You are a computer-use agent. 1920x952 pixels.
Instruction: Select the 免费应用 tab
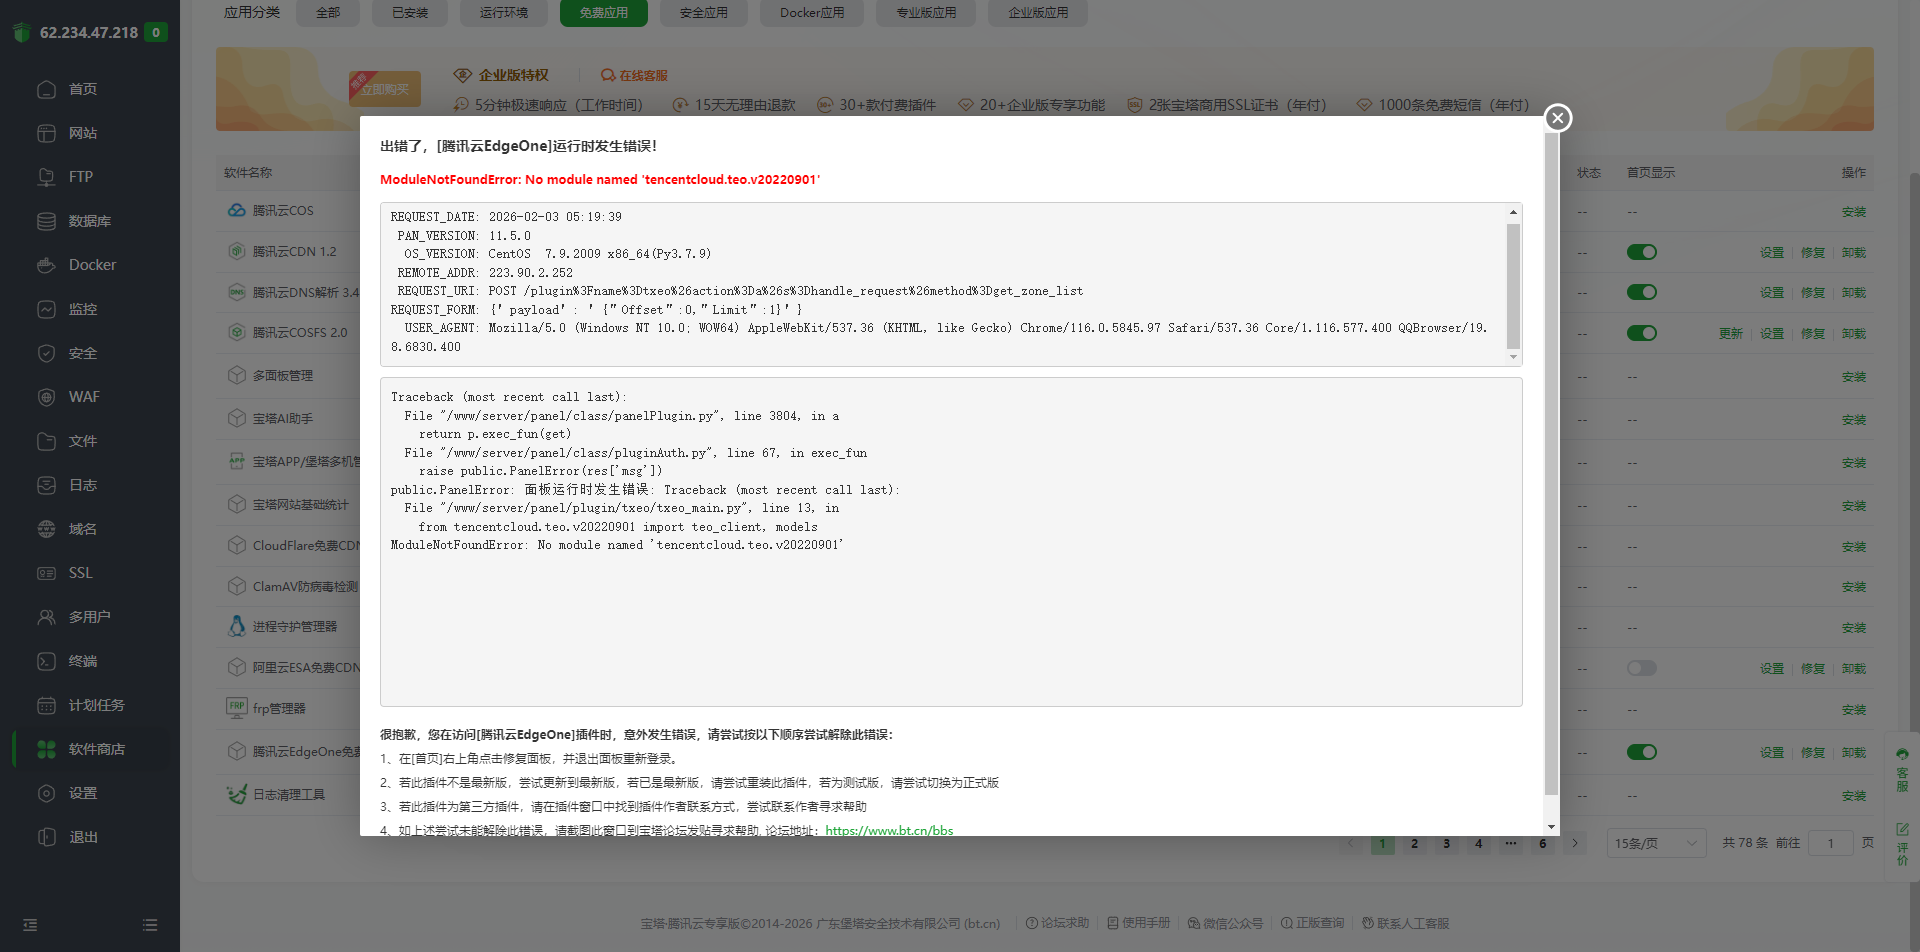click(604, 13)
